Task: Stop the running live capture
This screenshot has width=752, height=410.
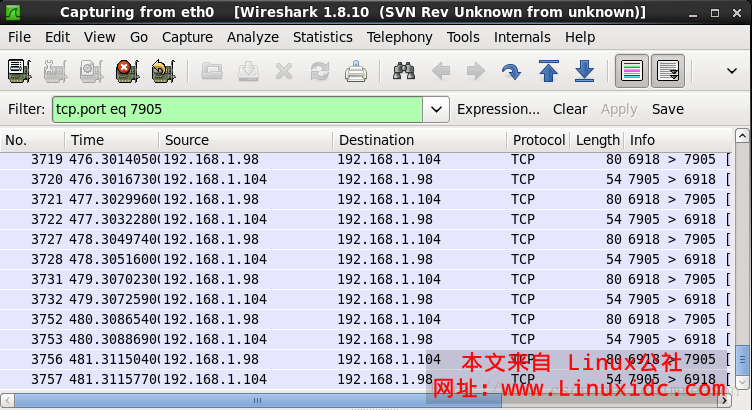Action: pyautogui.click(x=127, y=71)
